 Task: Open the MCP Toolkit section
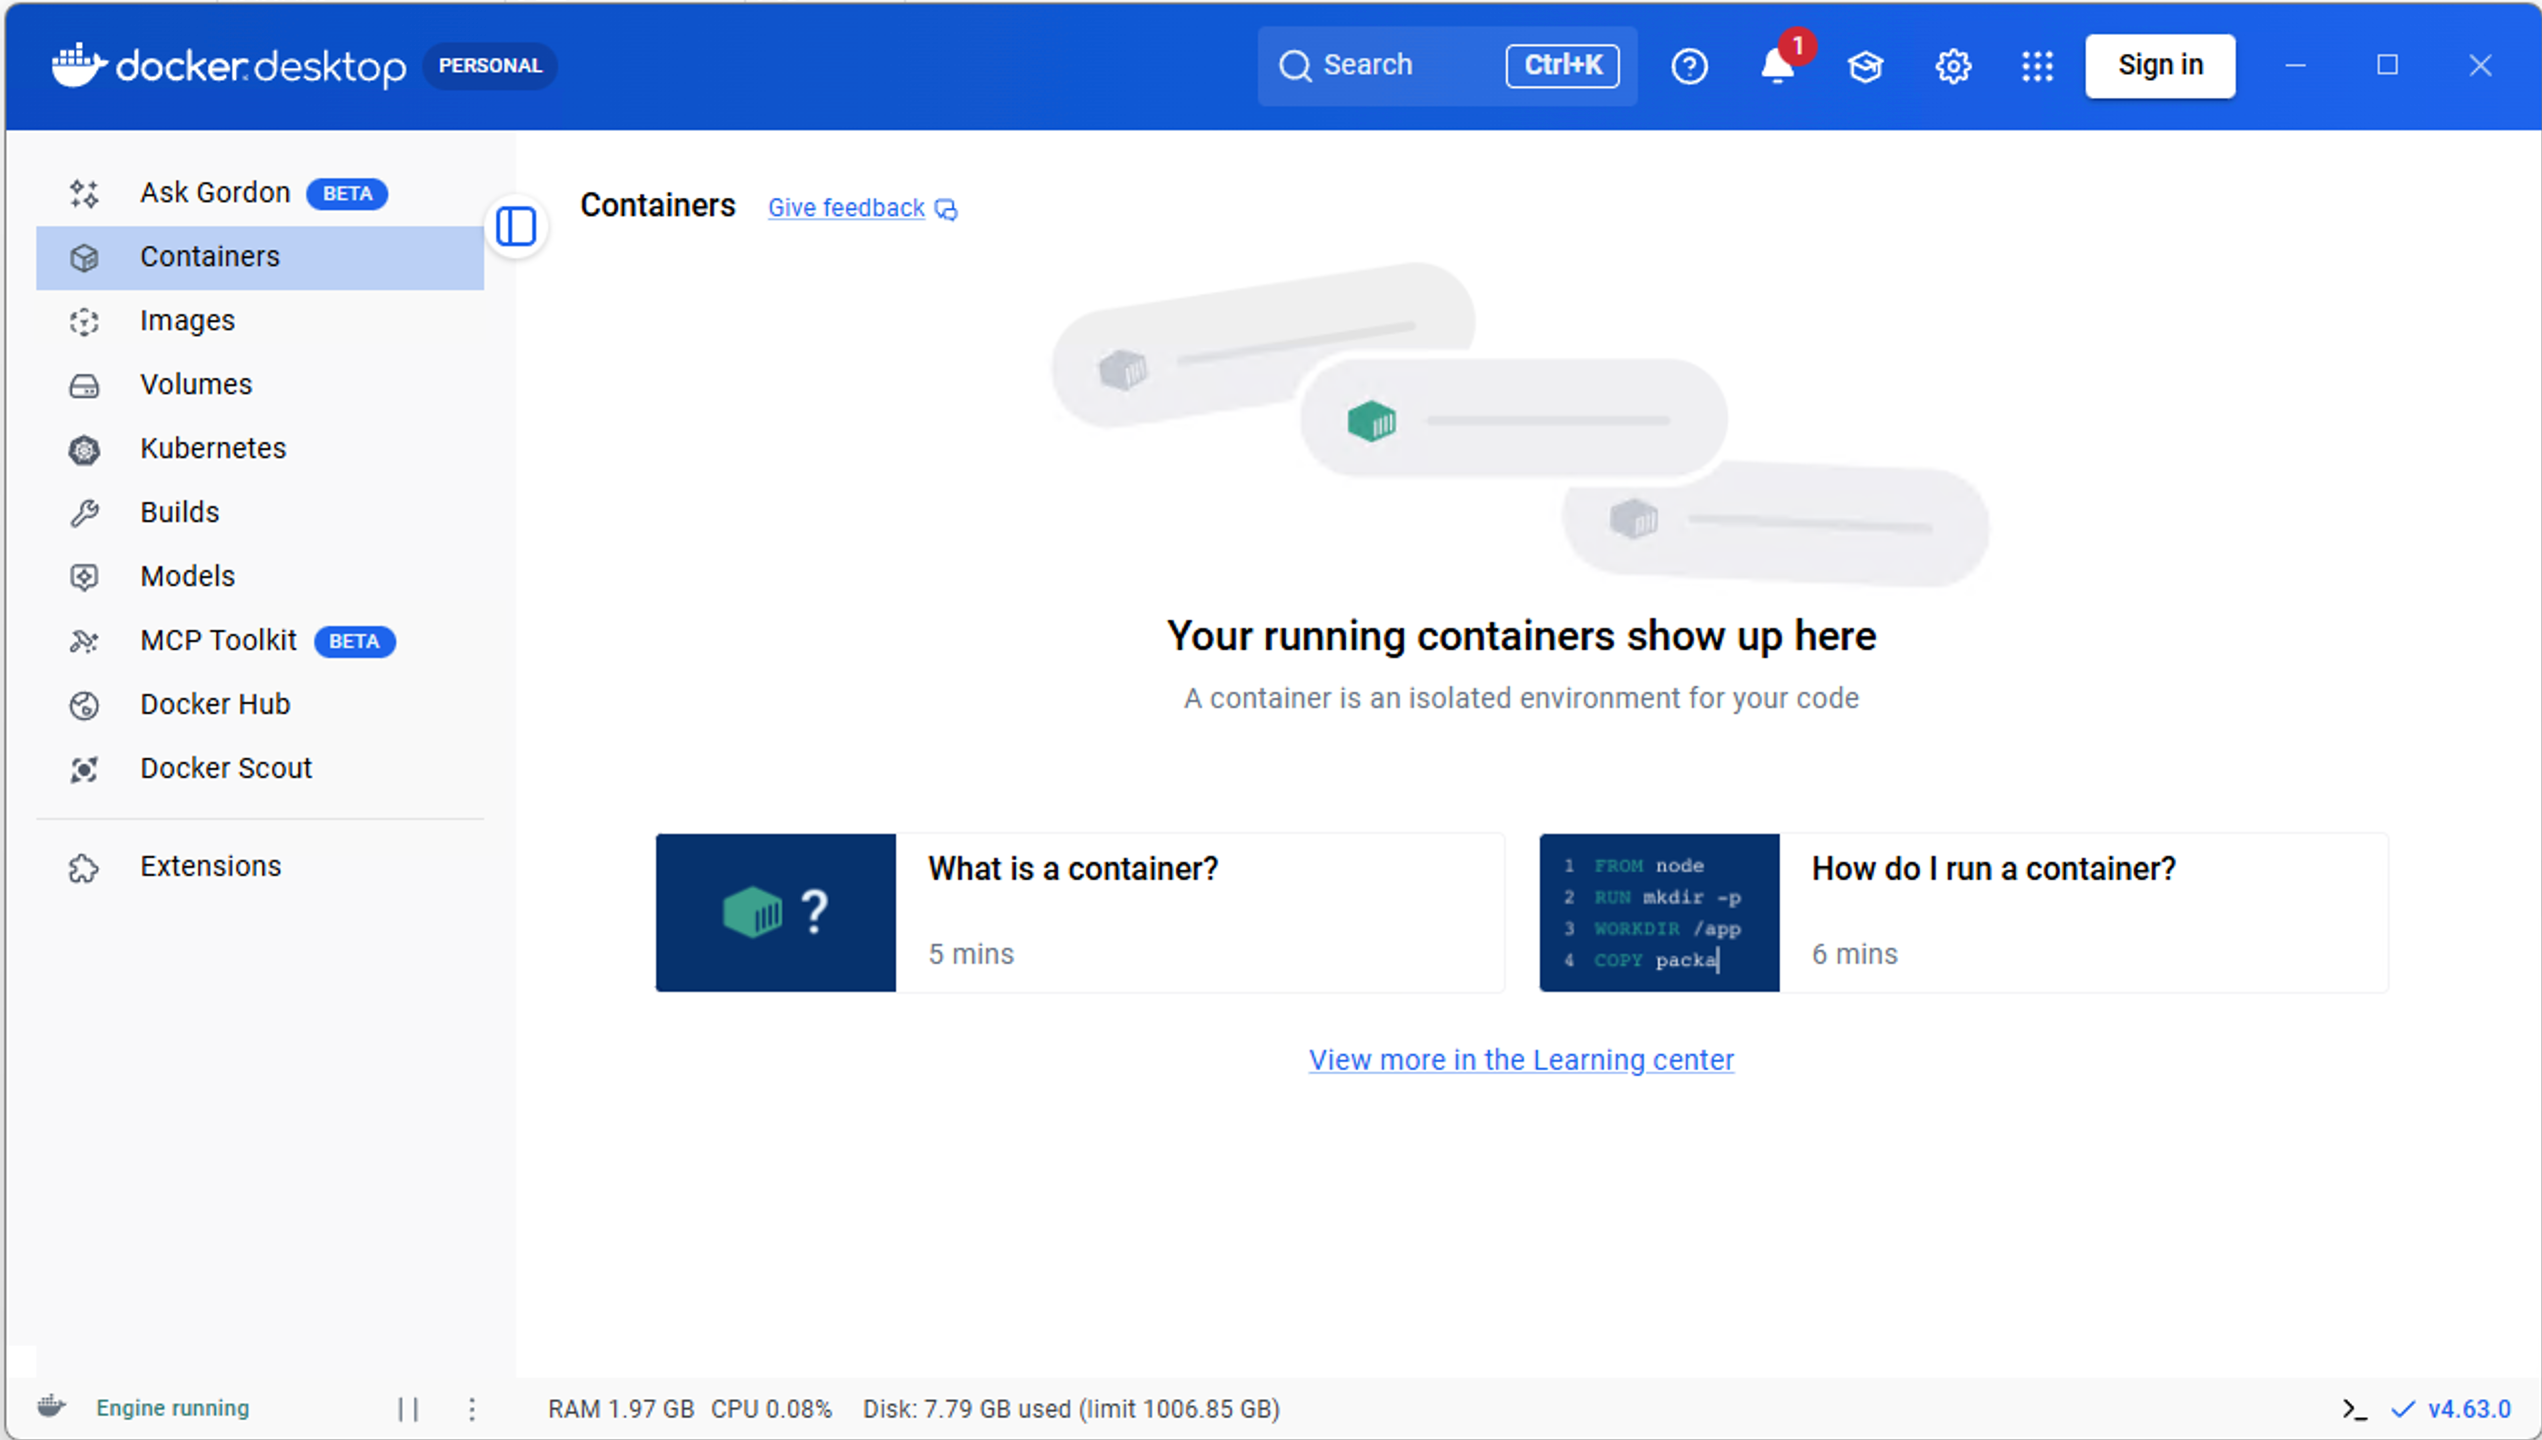click(x=218, y=640)
